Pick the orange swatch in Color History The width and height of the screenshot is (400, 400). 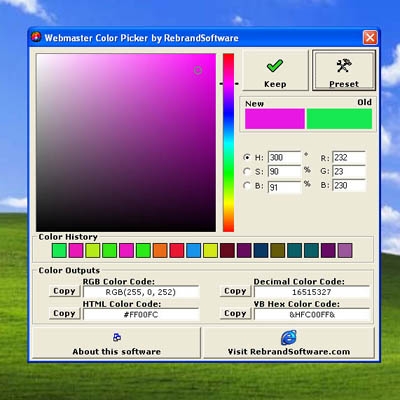tap(160, 250)
